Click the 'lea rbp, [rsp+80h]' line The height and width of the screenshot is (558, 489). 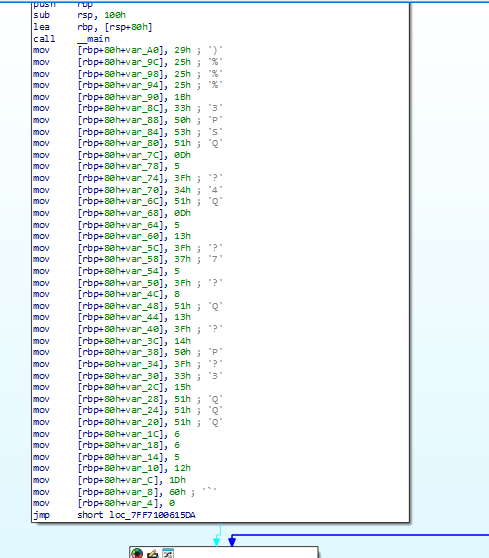click(x=93, y=27)
